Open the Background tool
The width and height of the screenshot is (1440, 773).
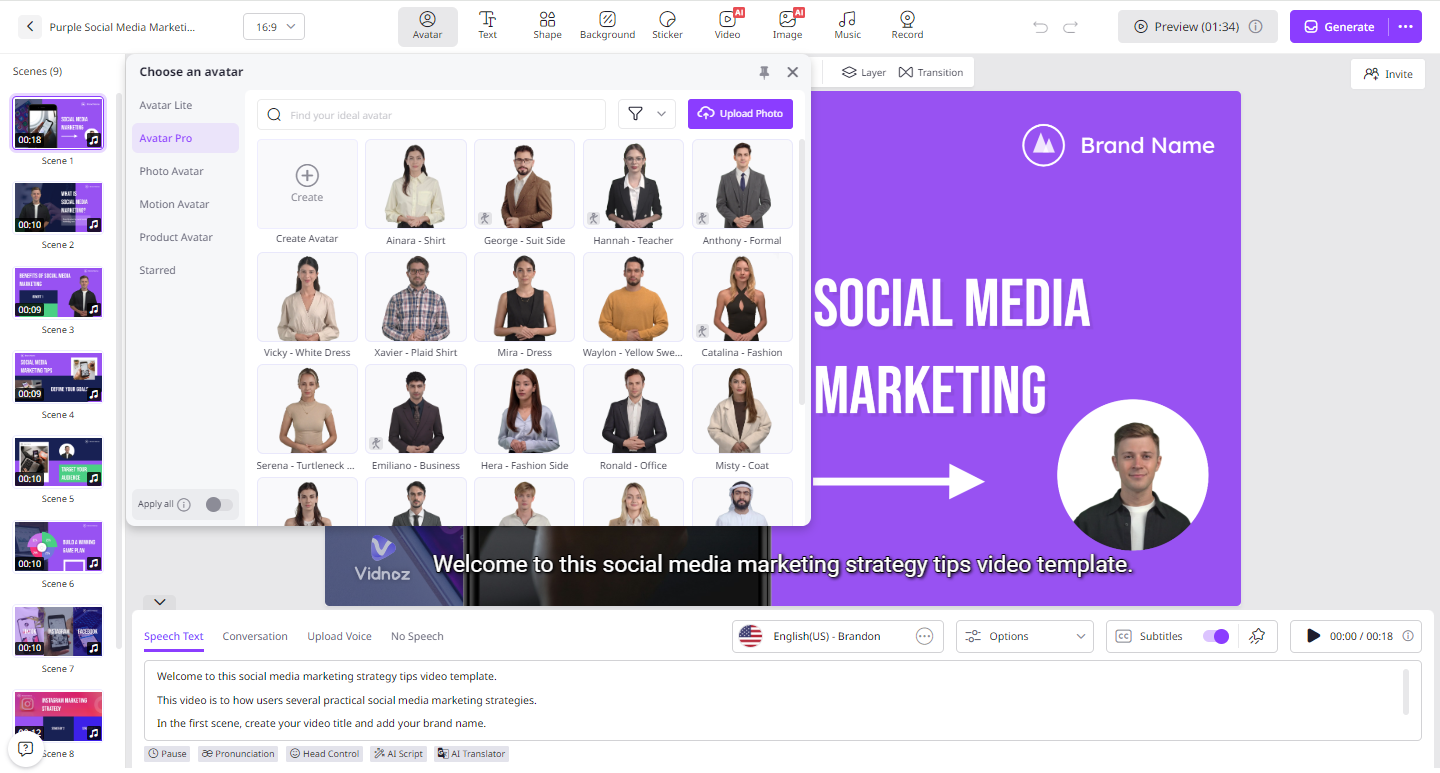607,26
